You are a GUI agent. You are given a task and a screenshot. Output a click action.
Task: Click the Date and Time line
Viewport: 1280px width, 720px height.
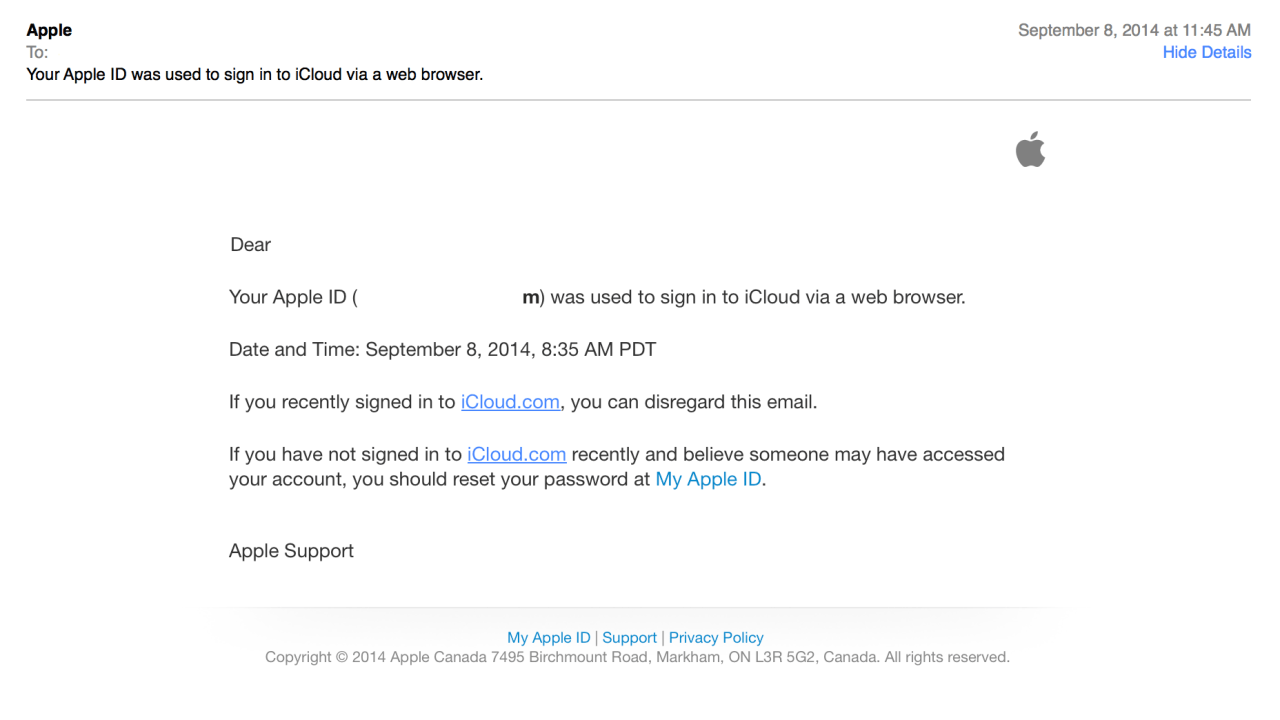tap(442, 349)
